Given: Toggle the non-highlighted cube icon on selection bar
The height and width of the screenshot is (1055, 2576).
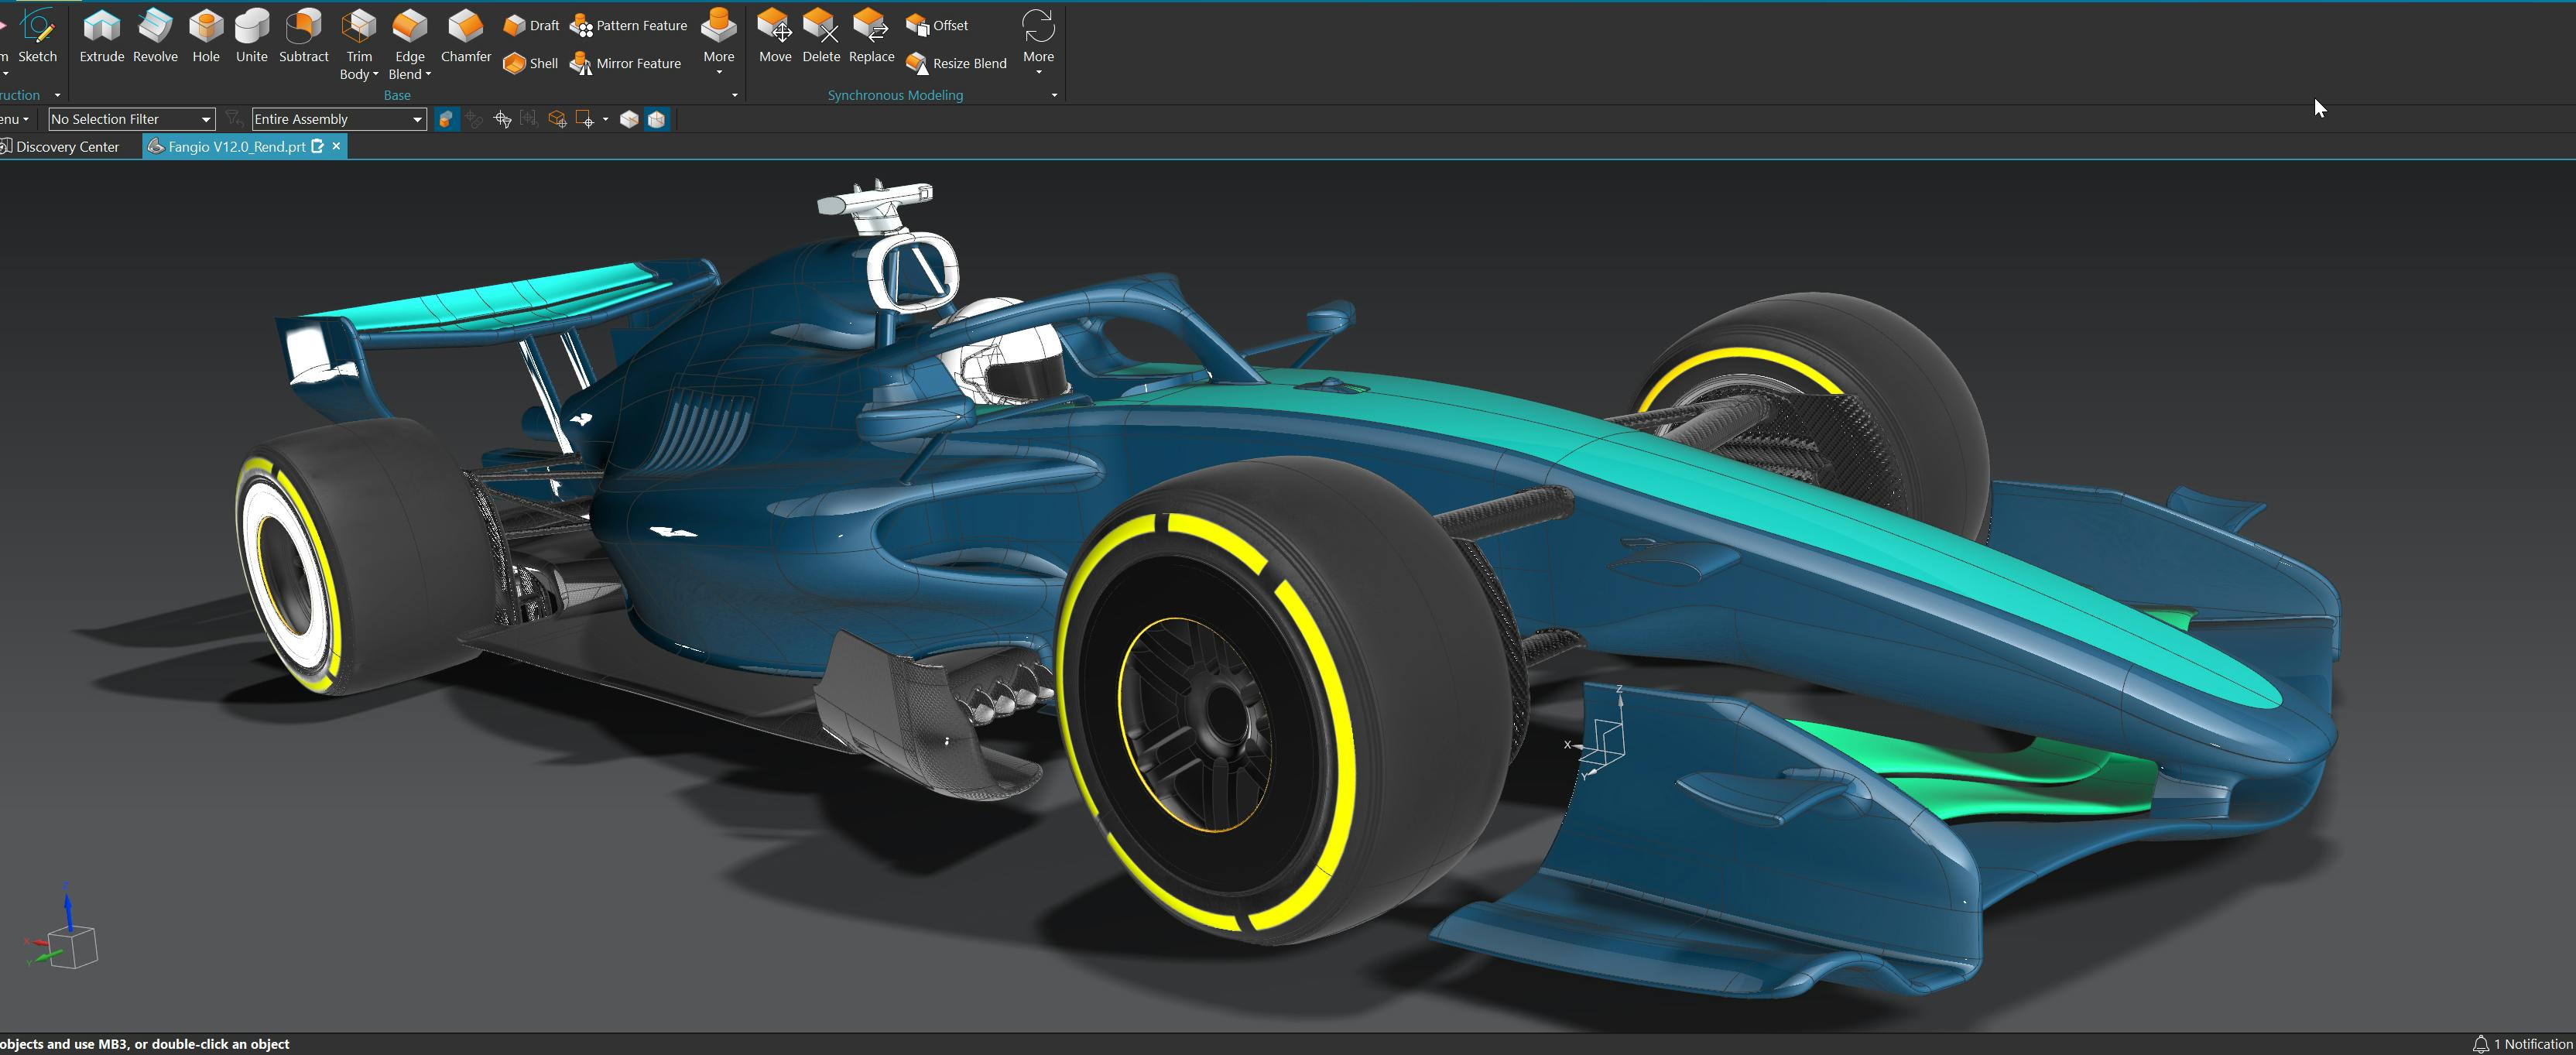Looking at the screenshot, I should point(629,120).
